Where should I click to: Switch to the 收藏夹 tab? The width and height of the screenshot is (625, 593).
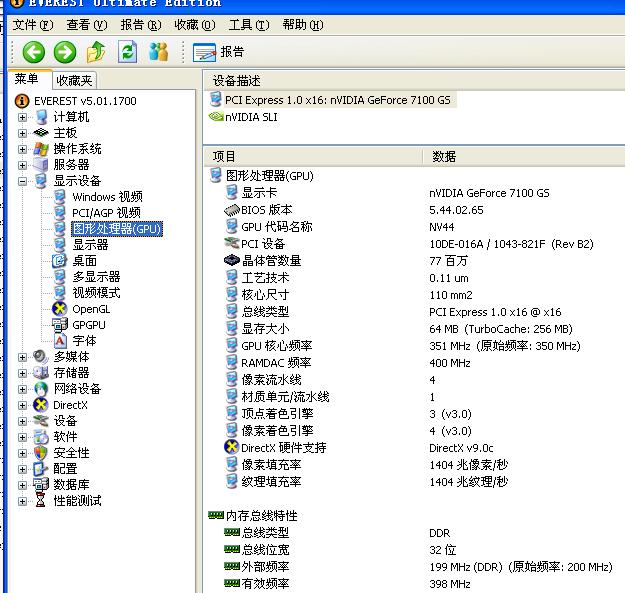(74, 81)
